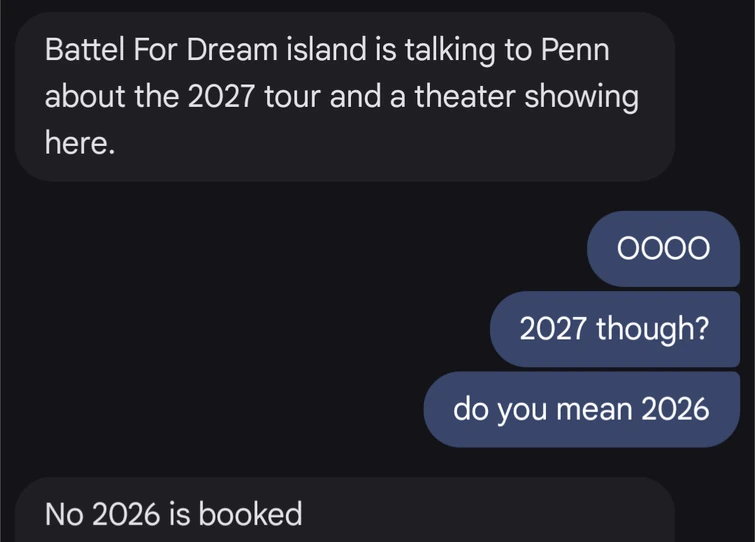Tap the "2027 though?" sent message
Image resolution: width=755 pixels, height=542 pixels.
(x=613, y=329)
